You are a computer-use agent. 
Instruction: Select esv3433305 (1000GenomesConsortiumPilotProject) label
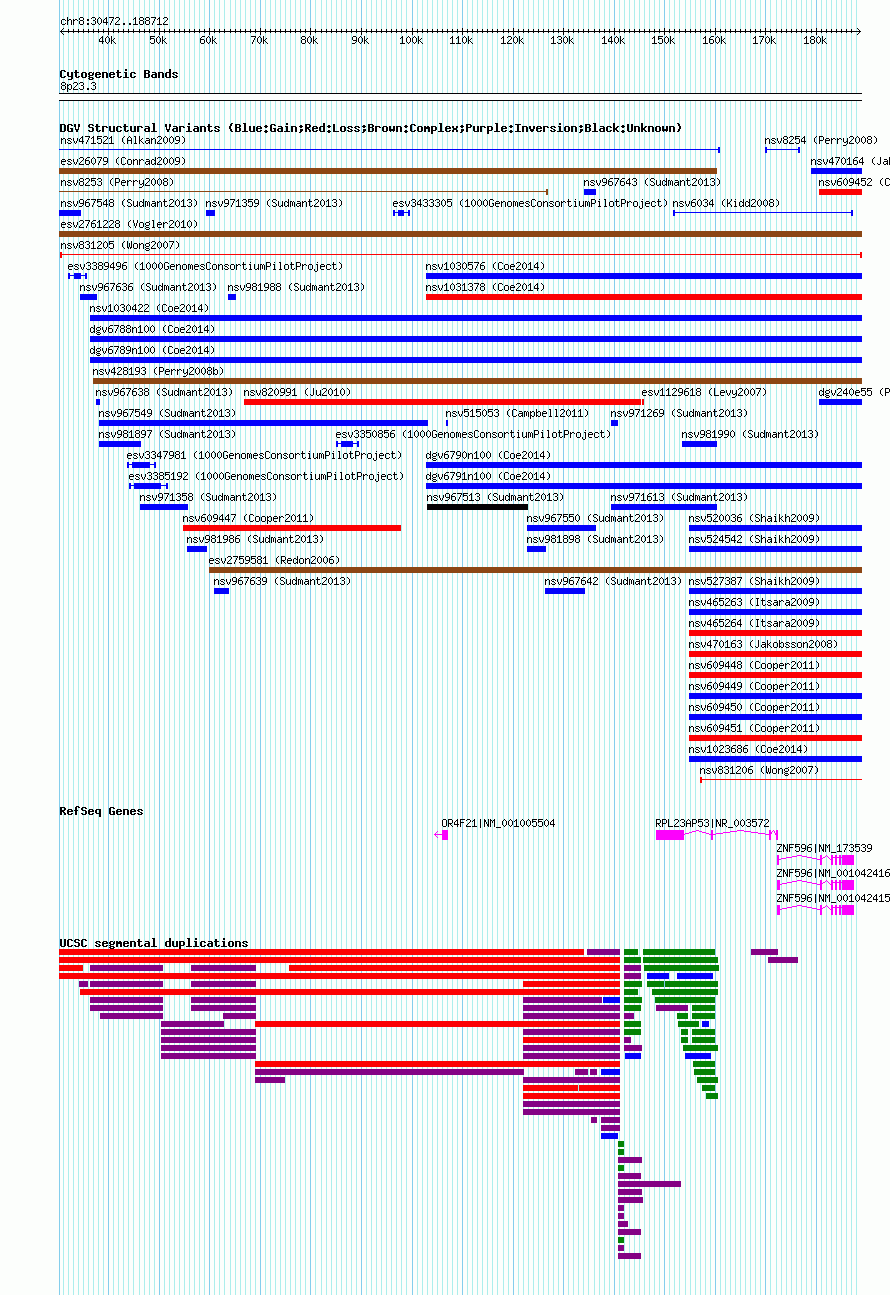530,204
